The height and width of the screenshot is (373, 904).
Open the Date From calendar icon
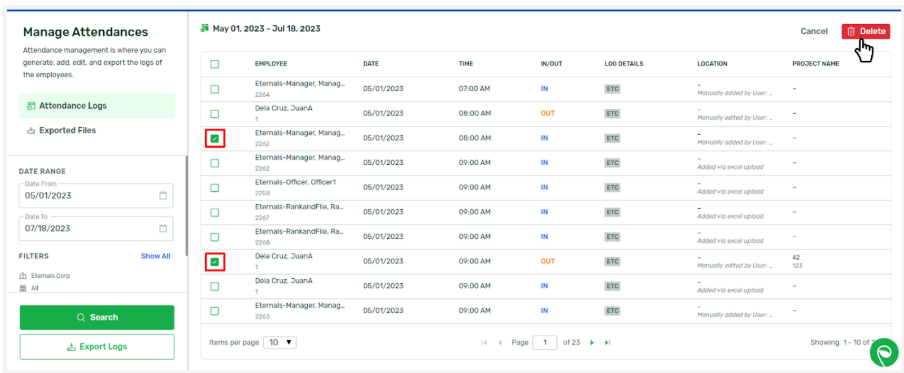pyautogui.click(x=163, y=195)
